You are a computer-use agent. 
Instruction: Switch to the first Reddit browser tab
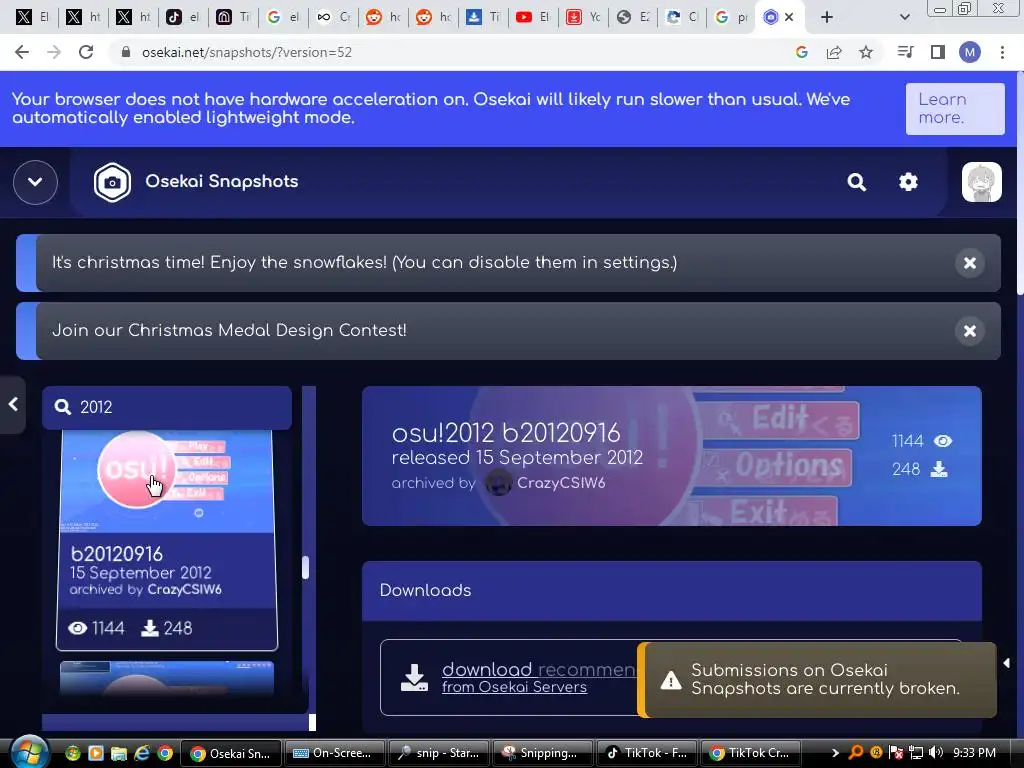coord(383,17)
